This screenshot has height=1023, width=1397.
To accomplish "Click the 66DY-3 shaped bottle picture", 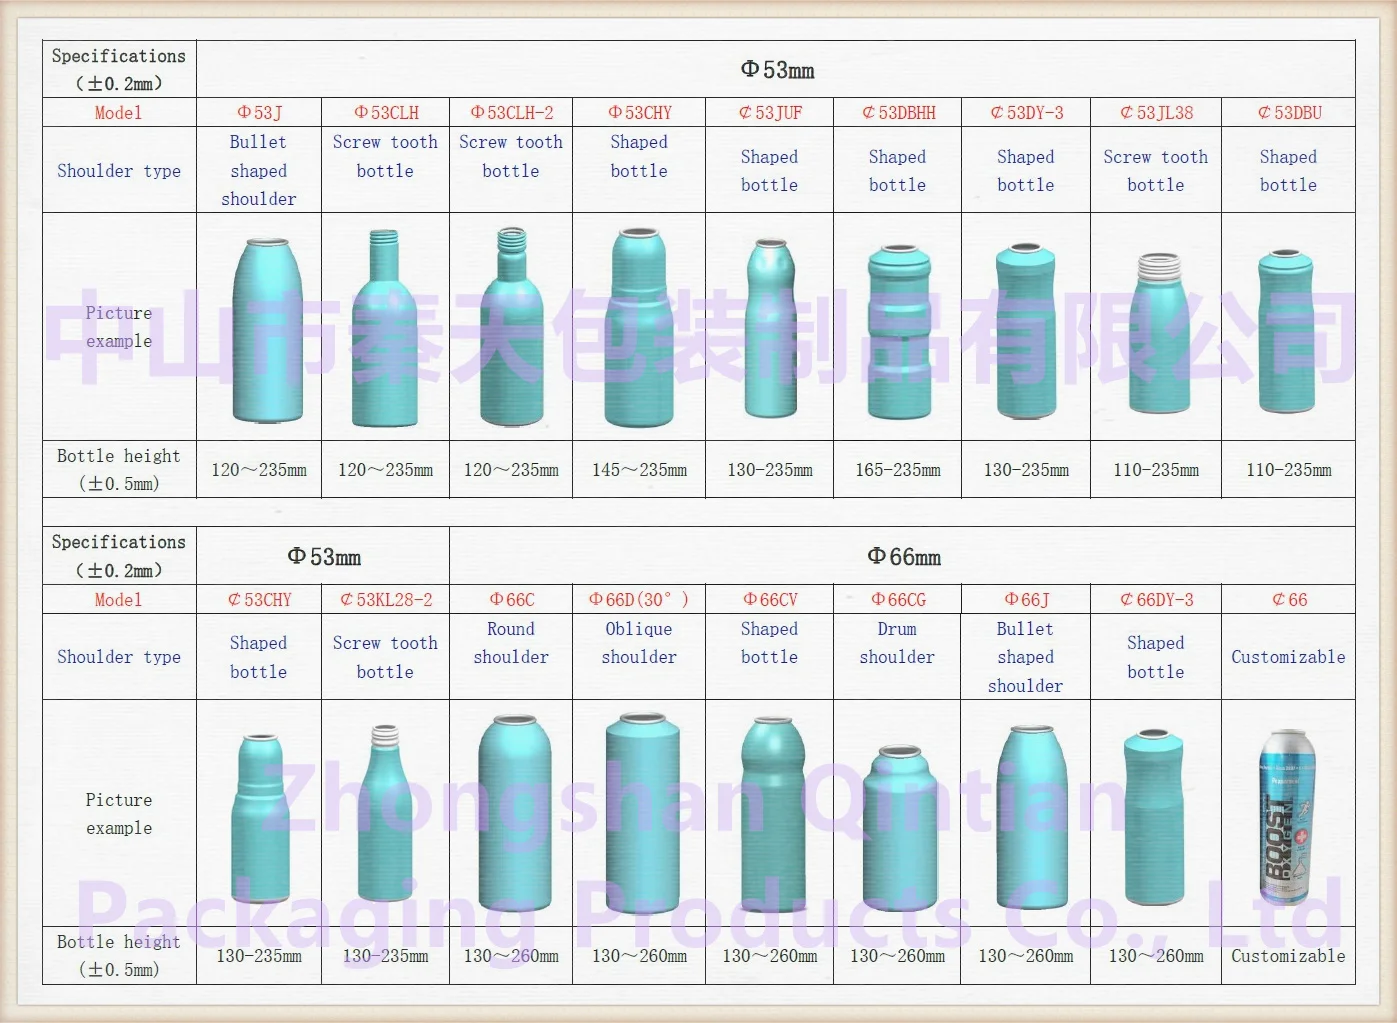I will [1155, 817].
